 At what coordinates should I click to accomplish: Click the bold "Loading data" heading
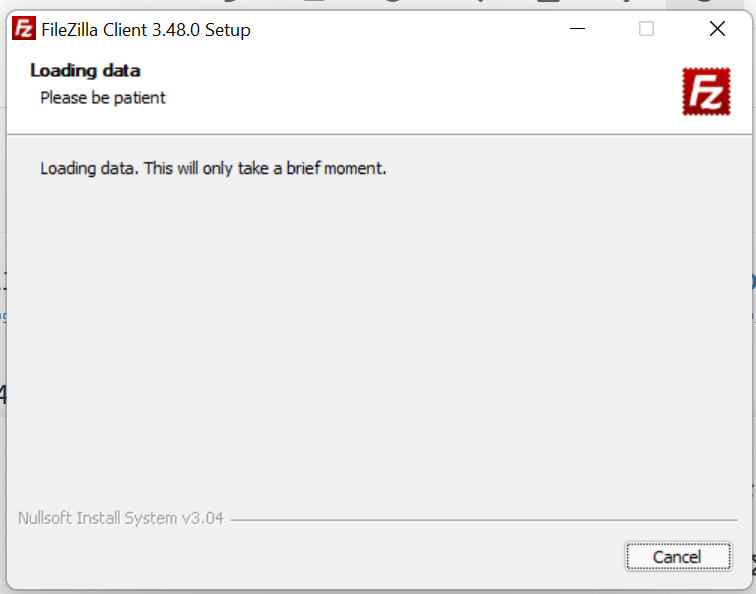[85, 70]
